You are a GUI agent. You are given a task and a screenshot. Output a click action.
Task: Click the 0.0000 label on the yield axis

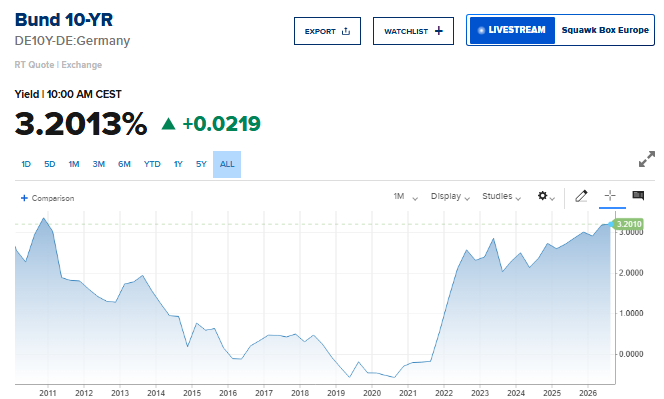pos(631,354)
